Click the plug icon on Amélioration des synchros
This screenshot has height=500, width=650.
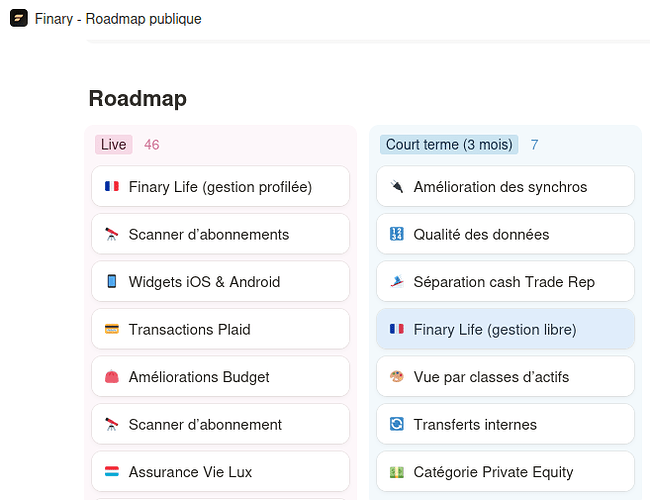396,187
